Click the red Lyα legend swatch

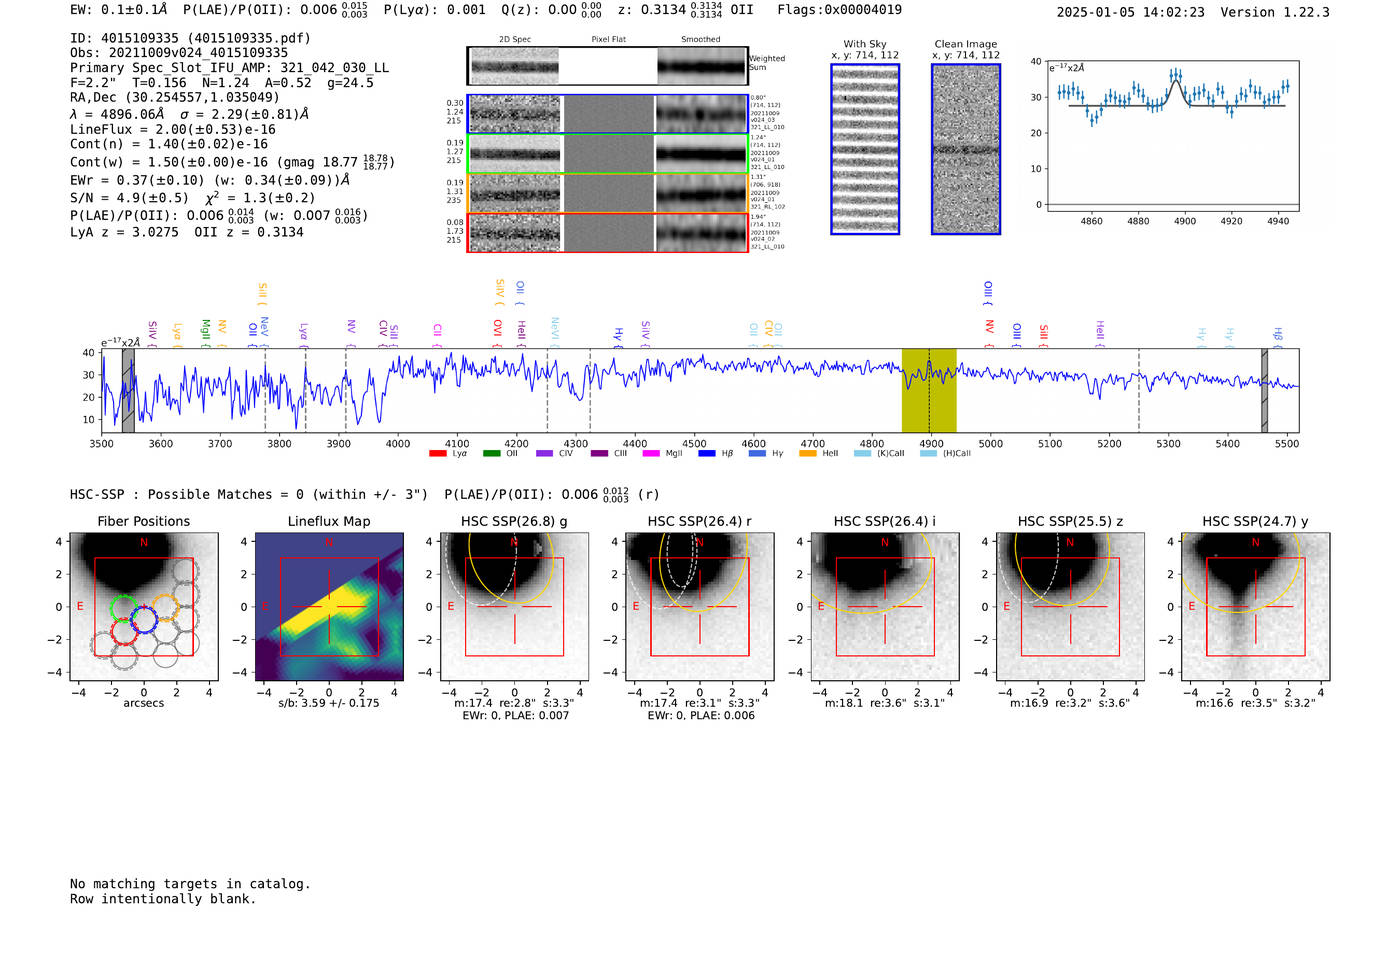[437, 454]
